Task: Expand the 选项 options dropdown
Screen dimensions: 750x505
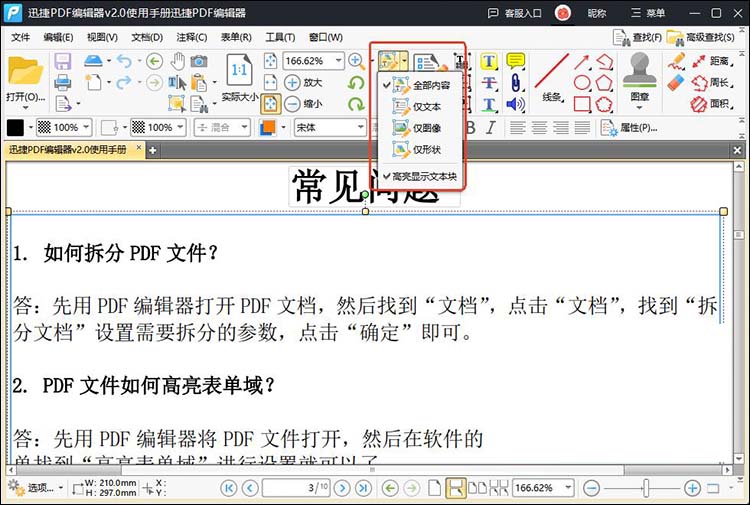Action: [x=61, y=488]
